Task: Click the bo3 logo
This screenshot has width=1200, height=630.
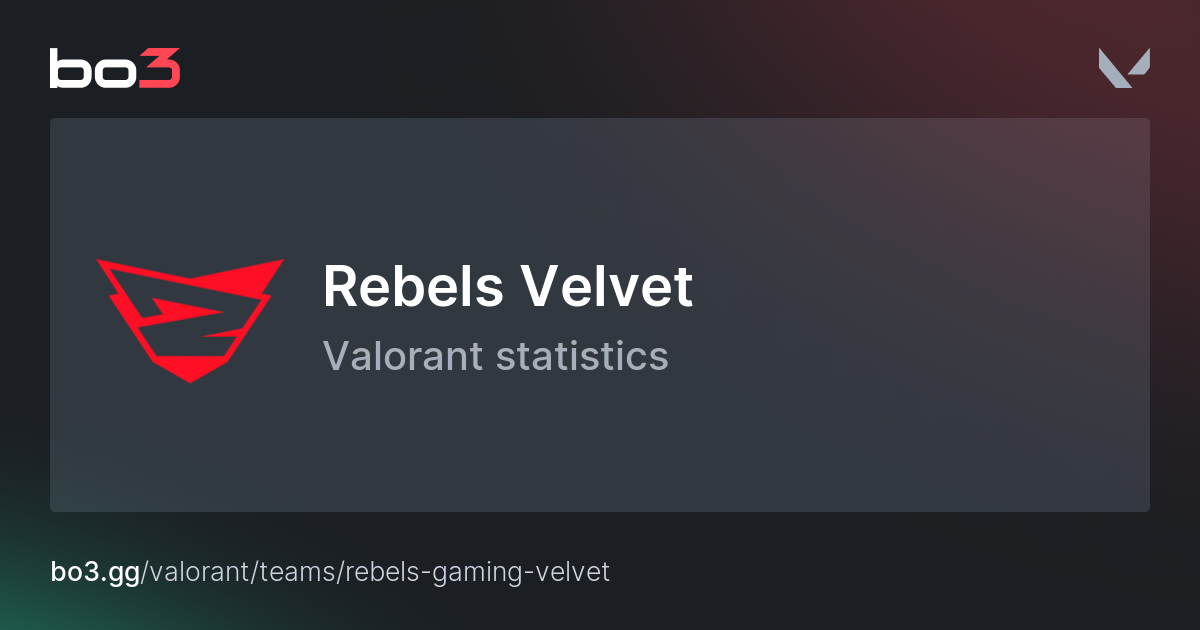Action: [x=114, y=68]
